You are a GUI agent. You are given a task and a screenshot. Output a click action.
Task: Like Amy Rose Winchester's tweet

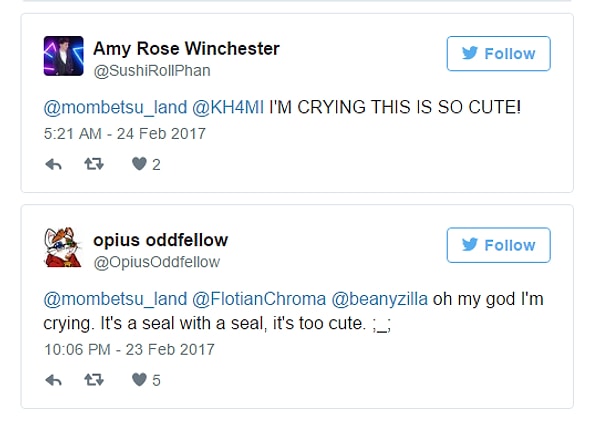pyautogui.click(x=139, y=165)
